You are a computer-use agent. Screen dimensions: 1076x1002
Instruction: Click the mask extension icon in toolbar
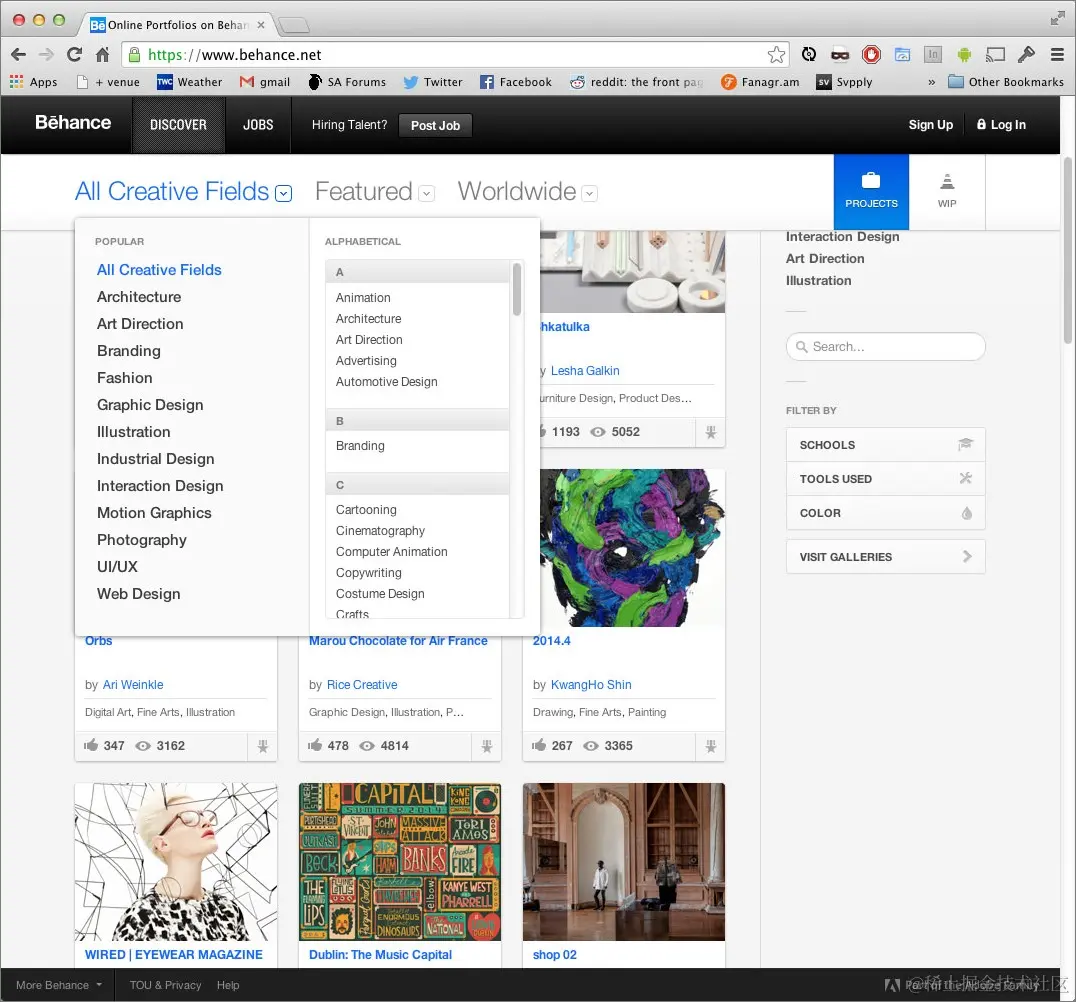coord(840,55)
